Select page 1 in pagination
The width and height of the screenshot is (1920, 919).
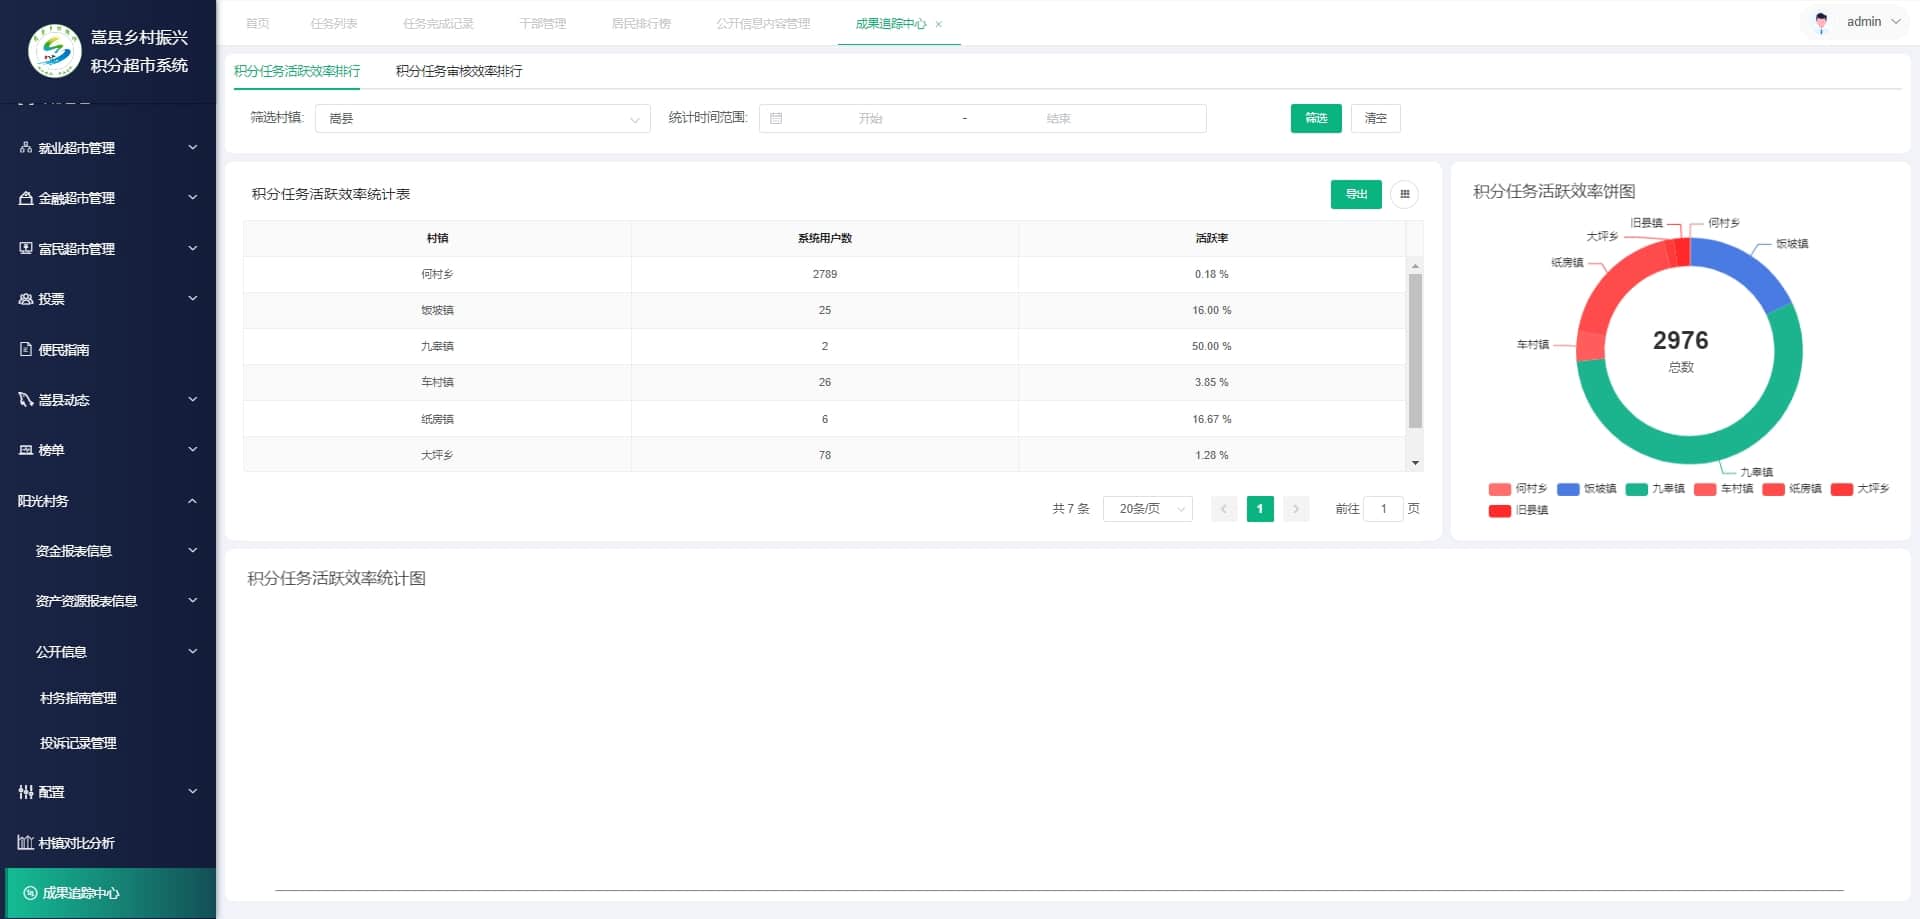(1260, 509)
